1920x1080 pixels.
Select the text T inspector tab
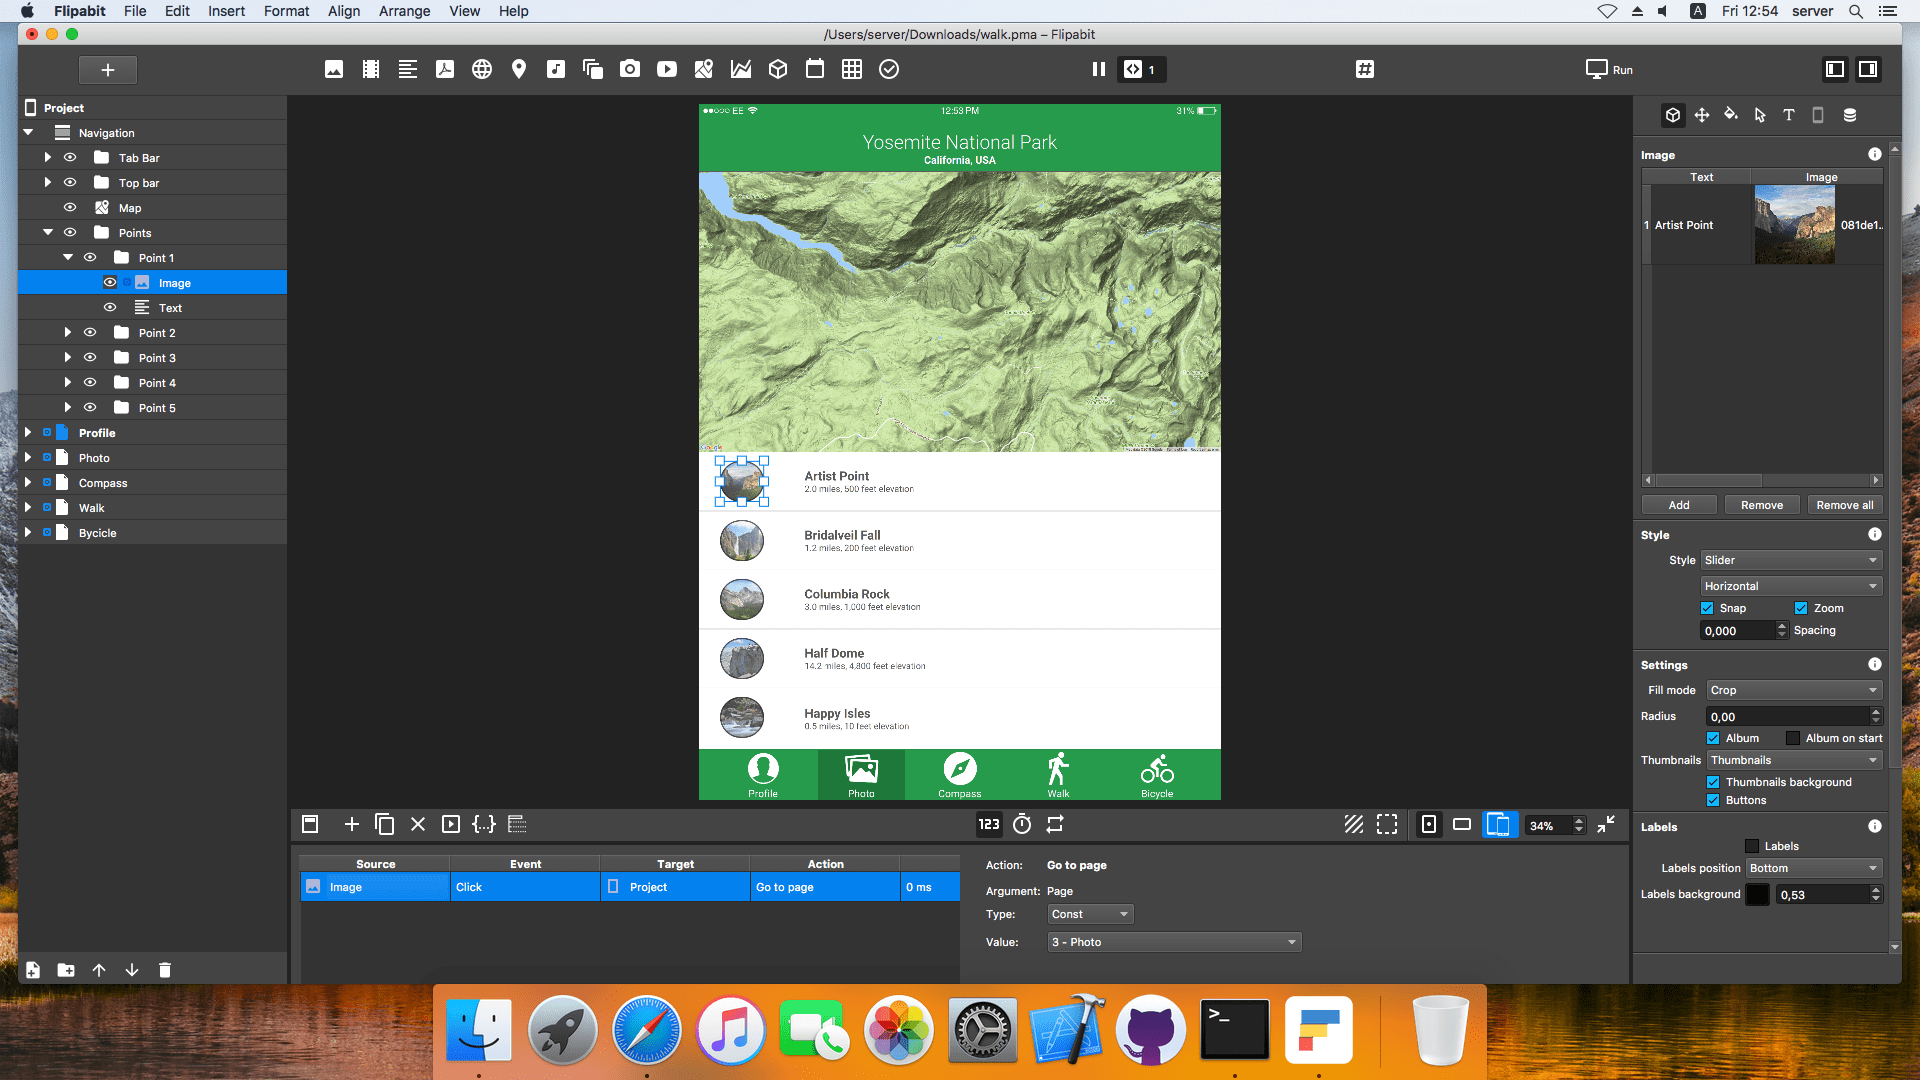click(x=1789, y=115)
